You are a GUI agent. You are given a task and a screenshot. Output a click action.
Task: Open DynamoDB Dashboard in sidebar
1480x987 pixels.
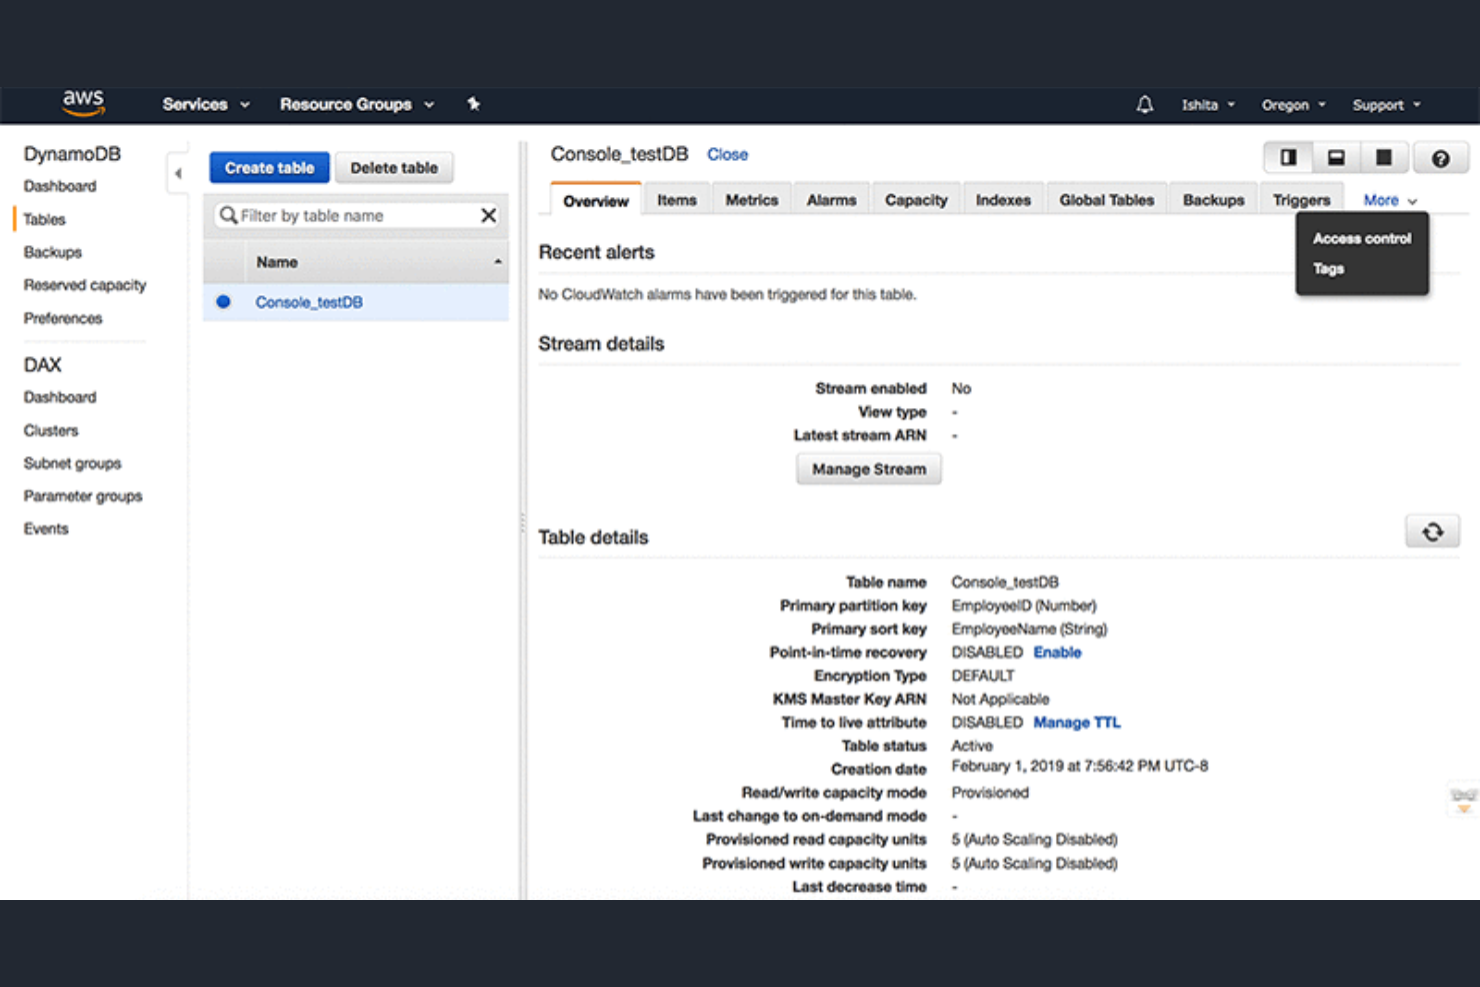(x=60, y=186)
